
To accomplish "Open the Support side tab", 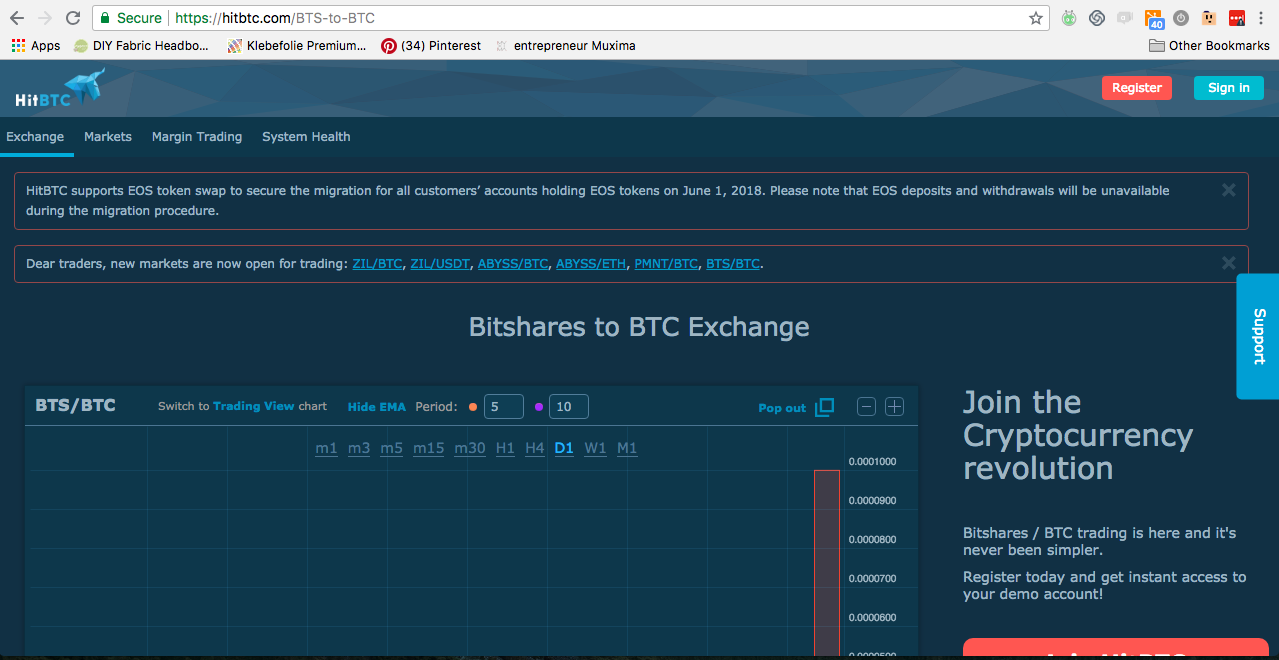I will click(x=1258, y=336).
